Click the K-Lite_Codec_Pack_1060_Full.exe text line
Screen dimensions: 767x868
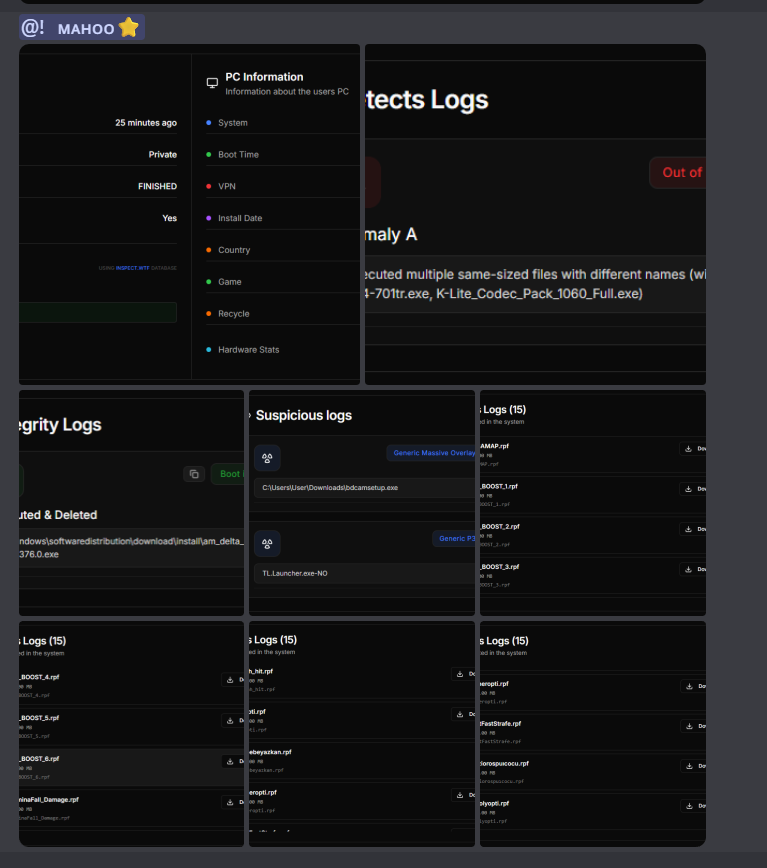pos(504,293)
